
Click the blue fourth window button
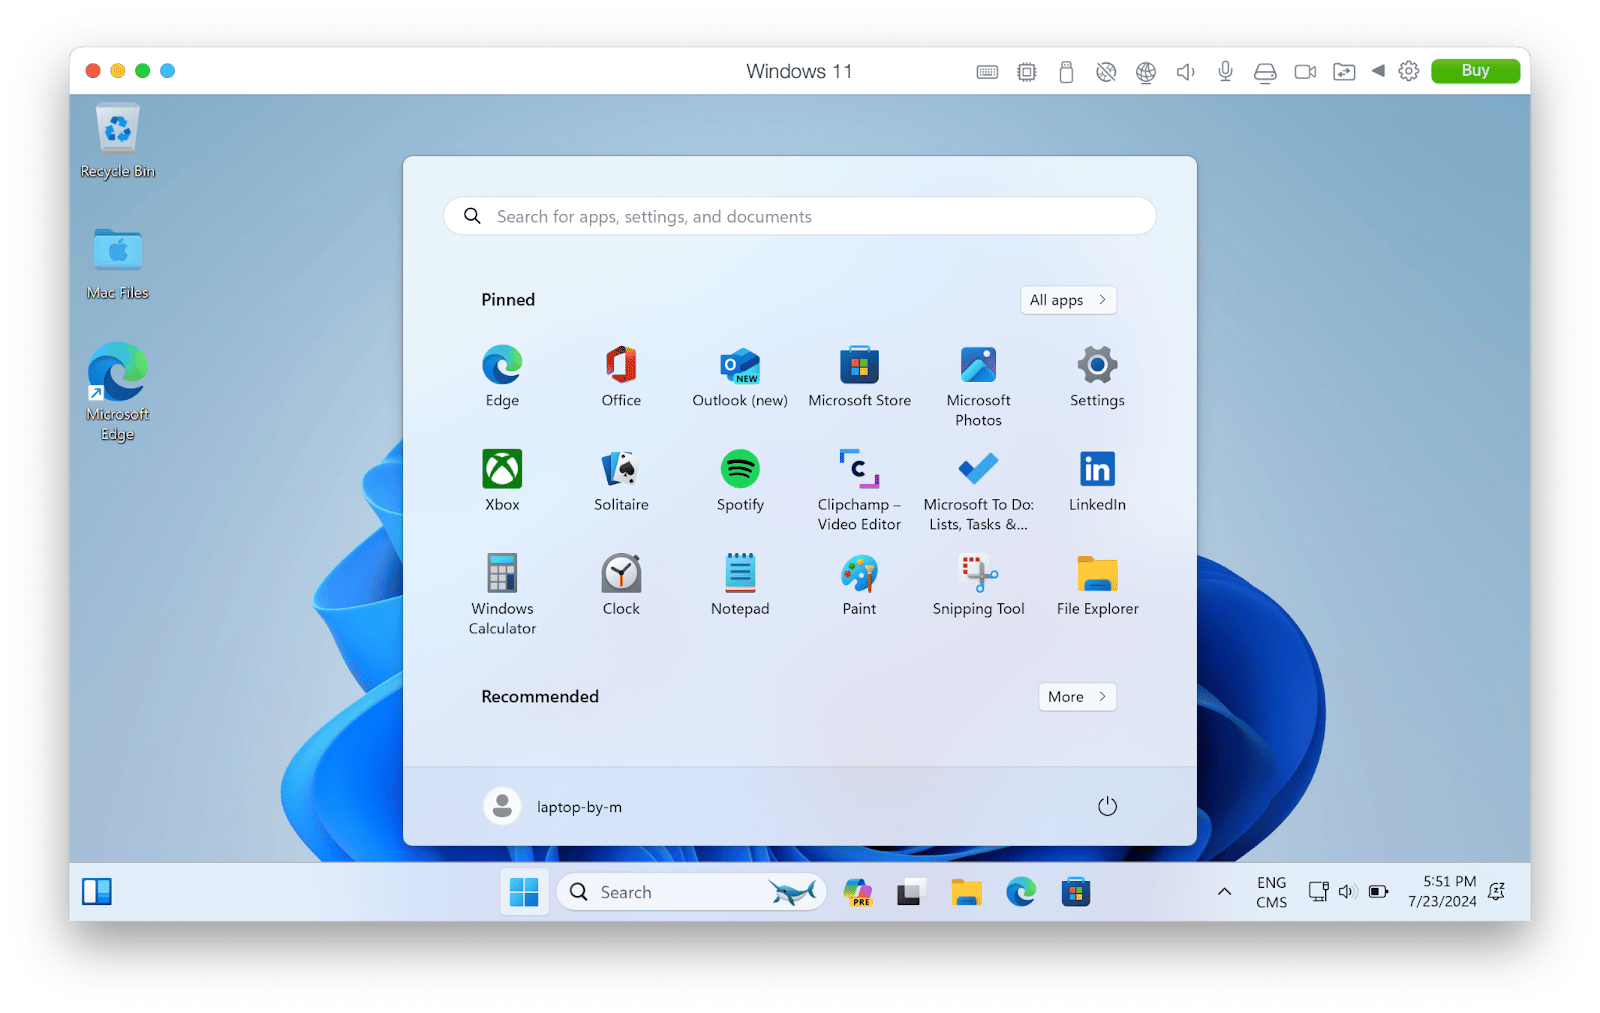[168, 71]
